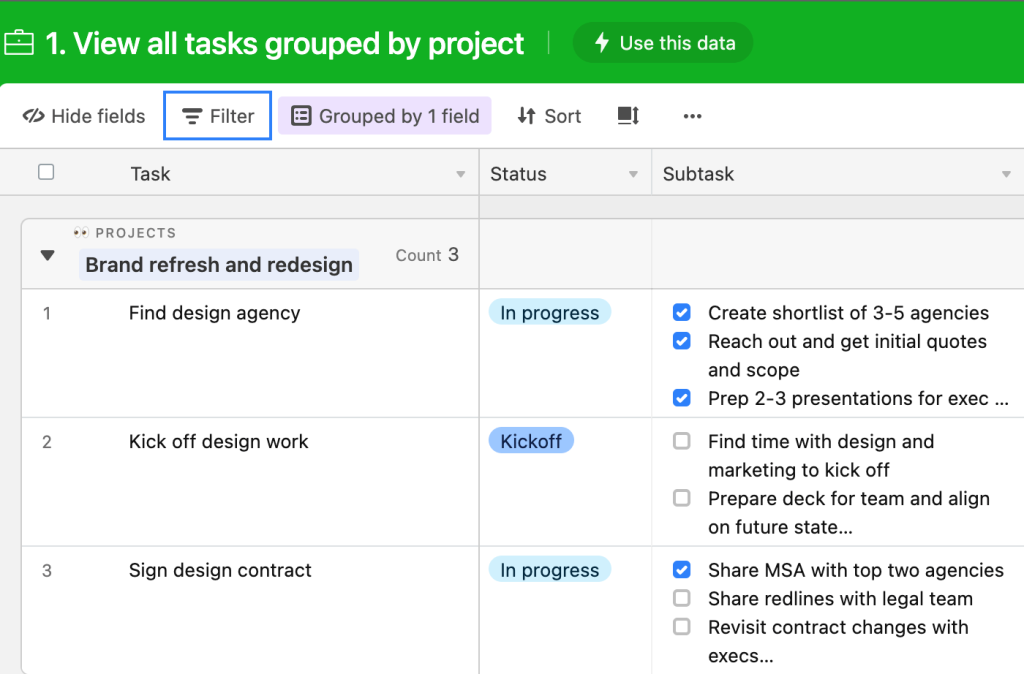This screenshot has height=674, width=1024.
Task: Check Revisit contract changes with execs
Action: click(x=682, y=626)
